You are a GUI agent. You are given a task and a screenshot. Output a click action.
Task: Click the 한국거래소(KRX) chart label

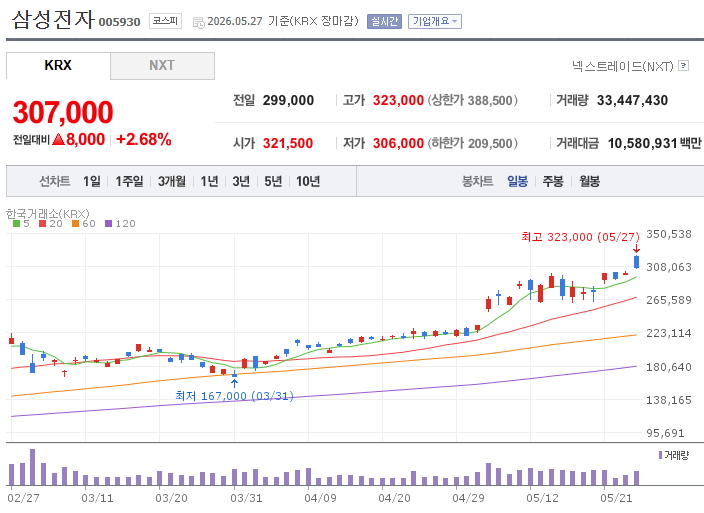48,214
